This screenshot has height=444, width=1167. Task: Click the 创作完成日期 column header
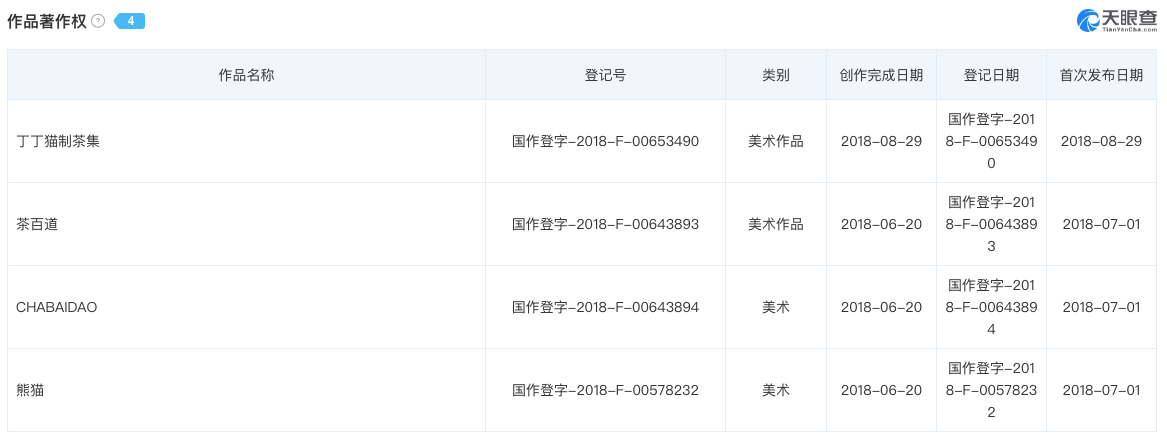coord(881,75)
